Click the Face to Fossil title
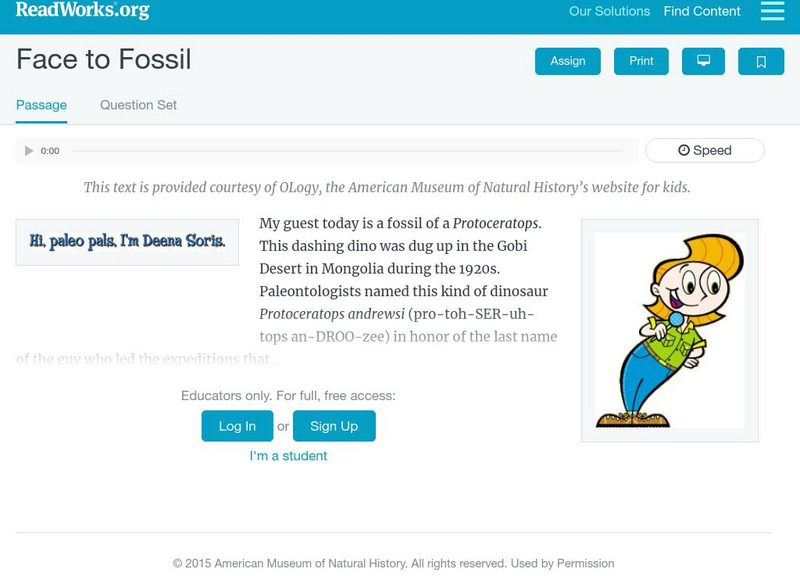Viewport: 800px width, 576px height. coord(104,60)
